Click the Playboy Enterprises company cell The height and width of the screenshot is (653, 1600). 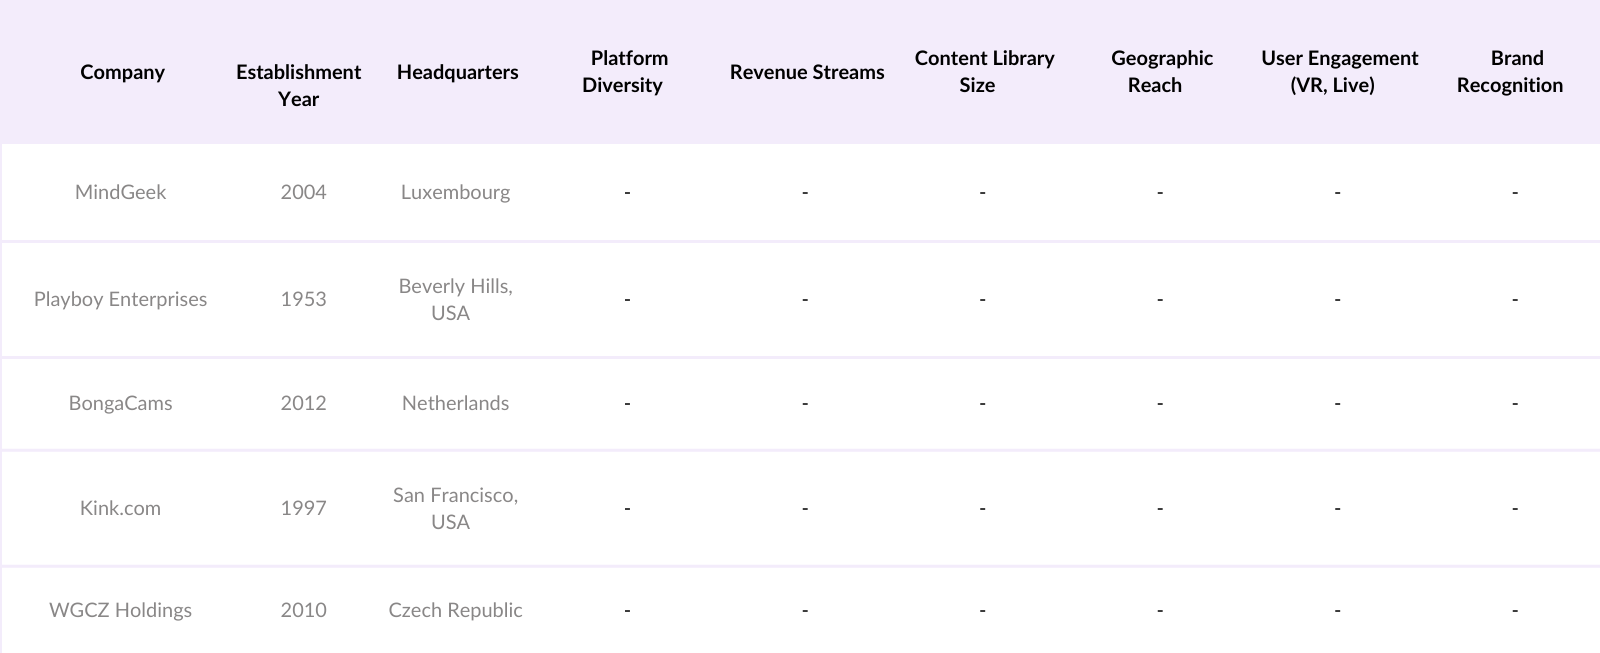pyautogui.click(x=121, y=299)
